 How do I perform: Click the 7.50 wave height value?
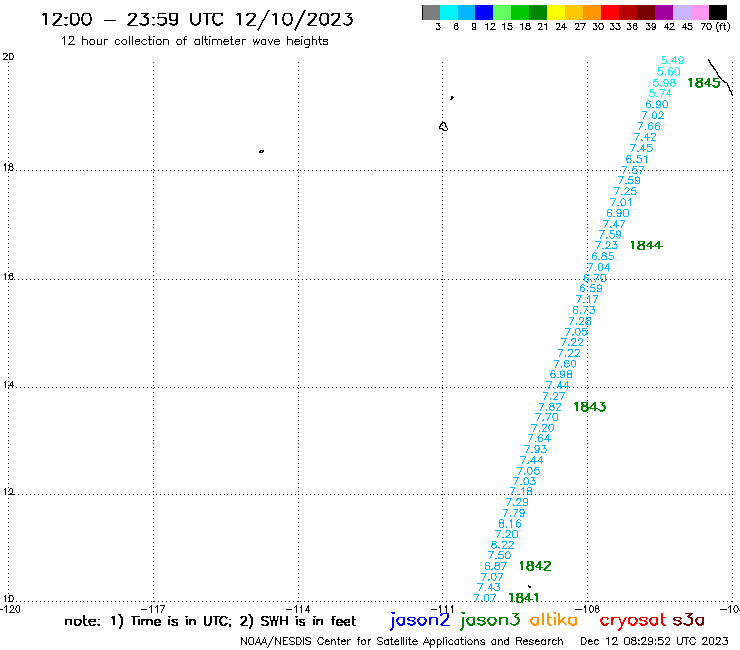tap(499, 556)
